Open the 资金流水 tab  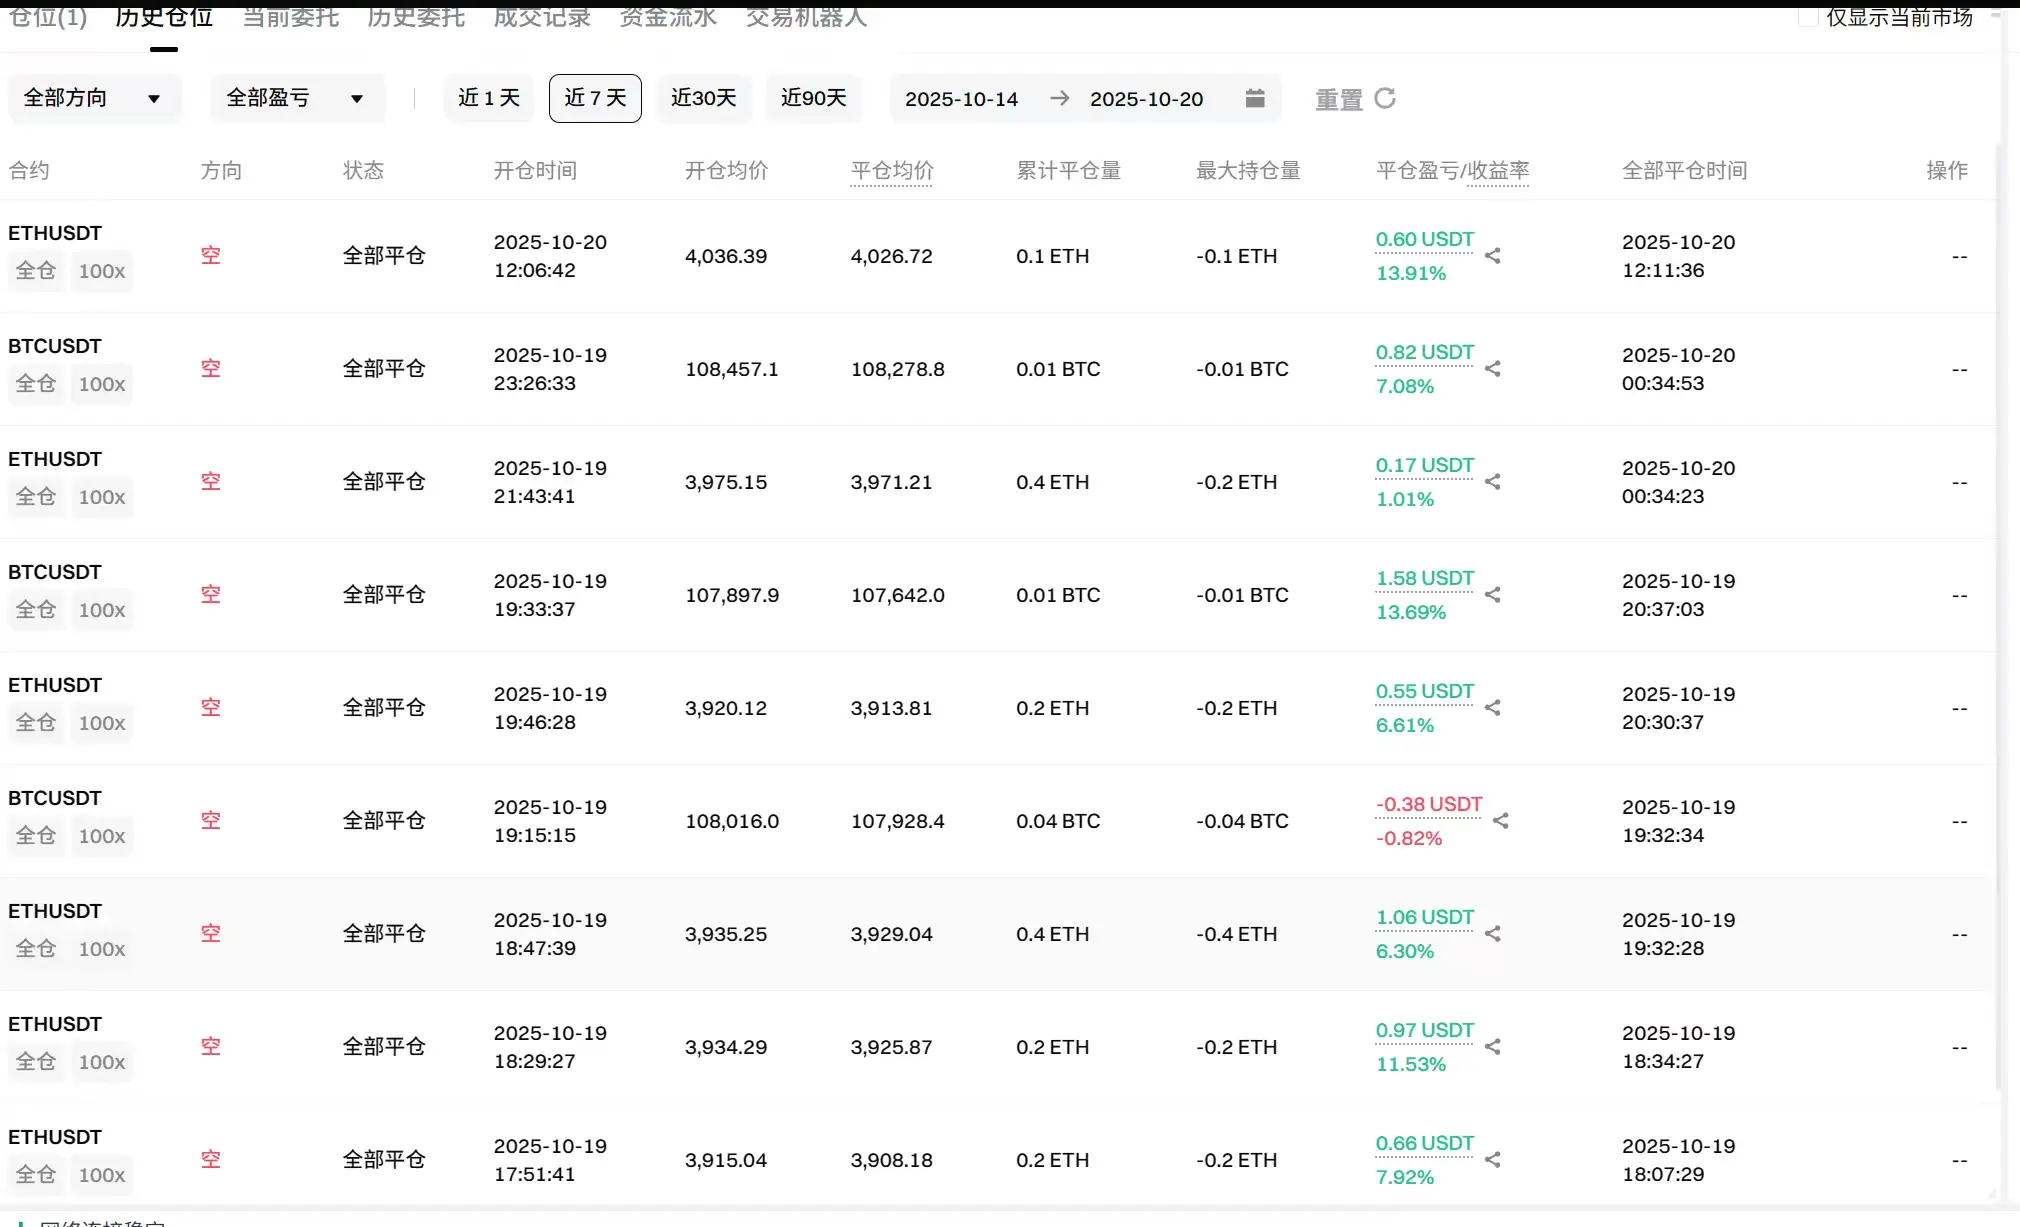[668, 18]
